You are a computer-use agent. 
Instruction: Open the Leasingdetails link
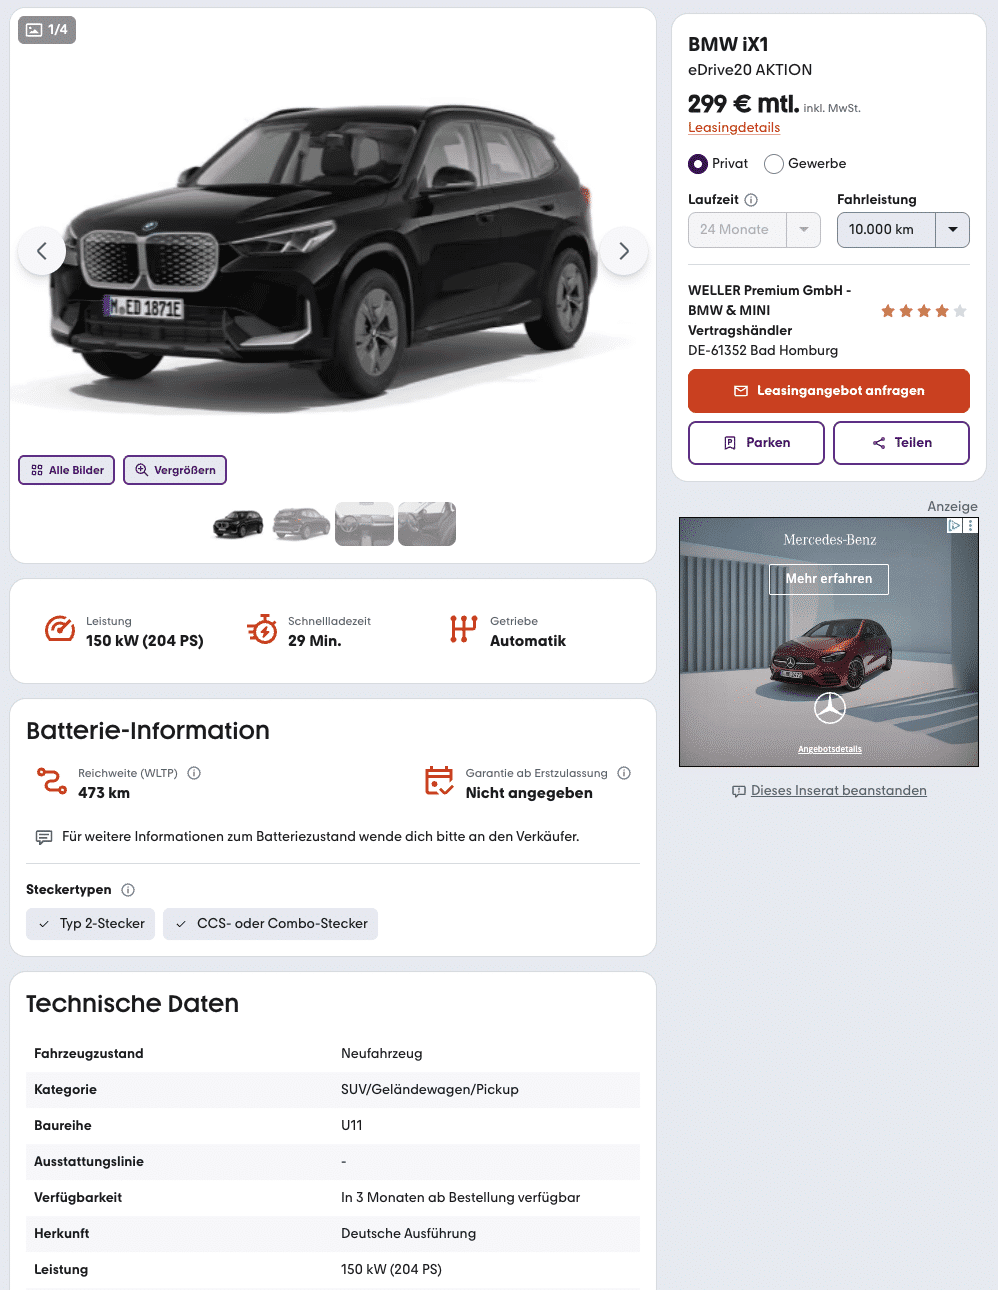[x=734, y=127]
